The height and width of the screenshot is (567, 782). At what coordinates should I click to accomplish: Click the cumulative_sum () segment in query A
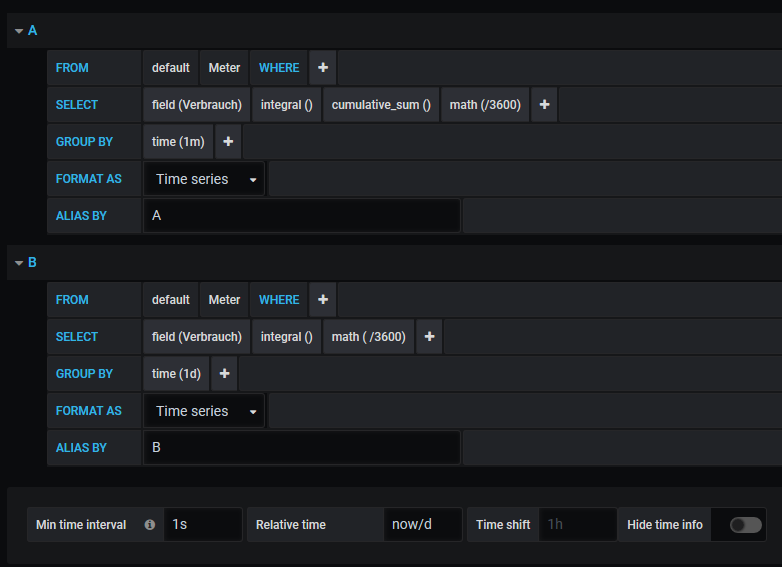[x=381, y=105]
